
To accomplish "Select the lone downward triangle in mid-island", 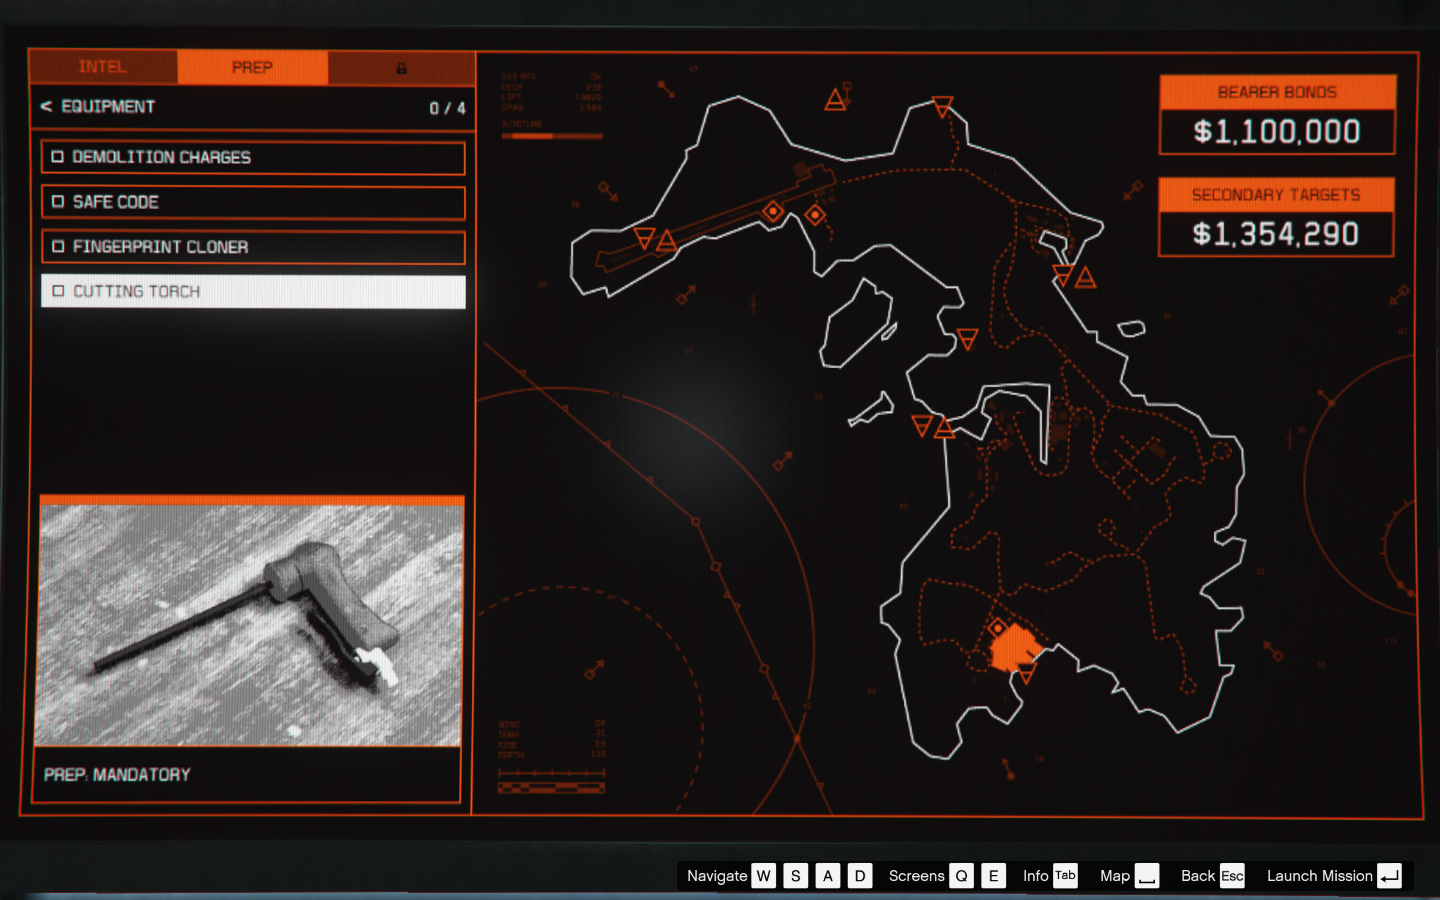I will (x=967, y=339).
